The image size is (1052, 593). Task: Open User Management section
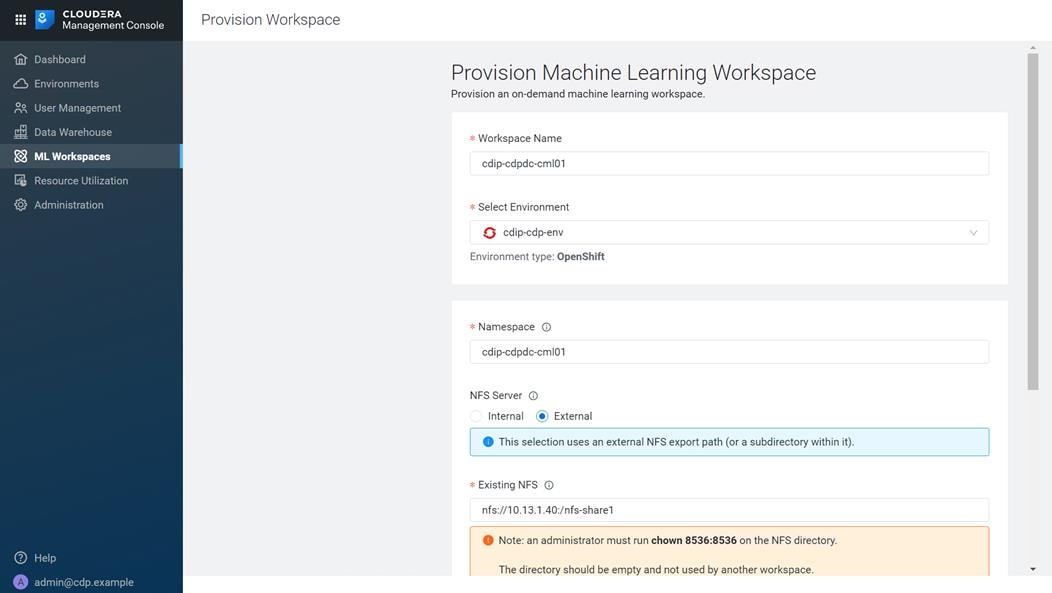pos(91,107)
